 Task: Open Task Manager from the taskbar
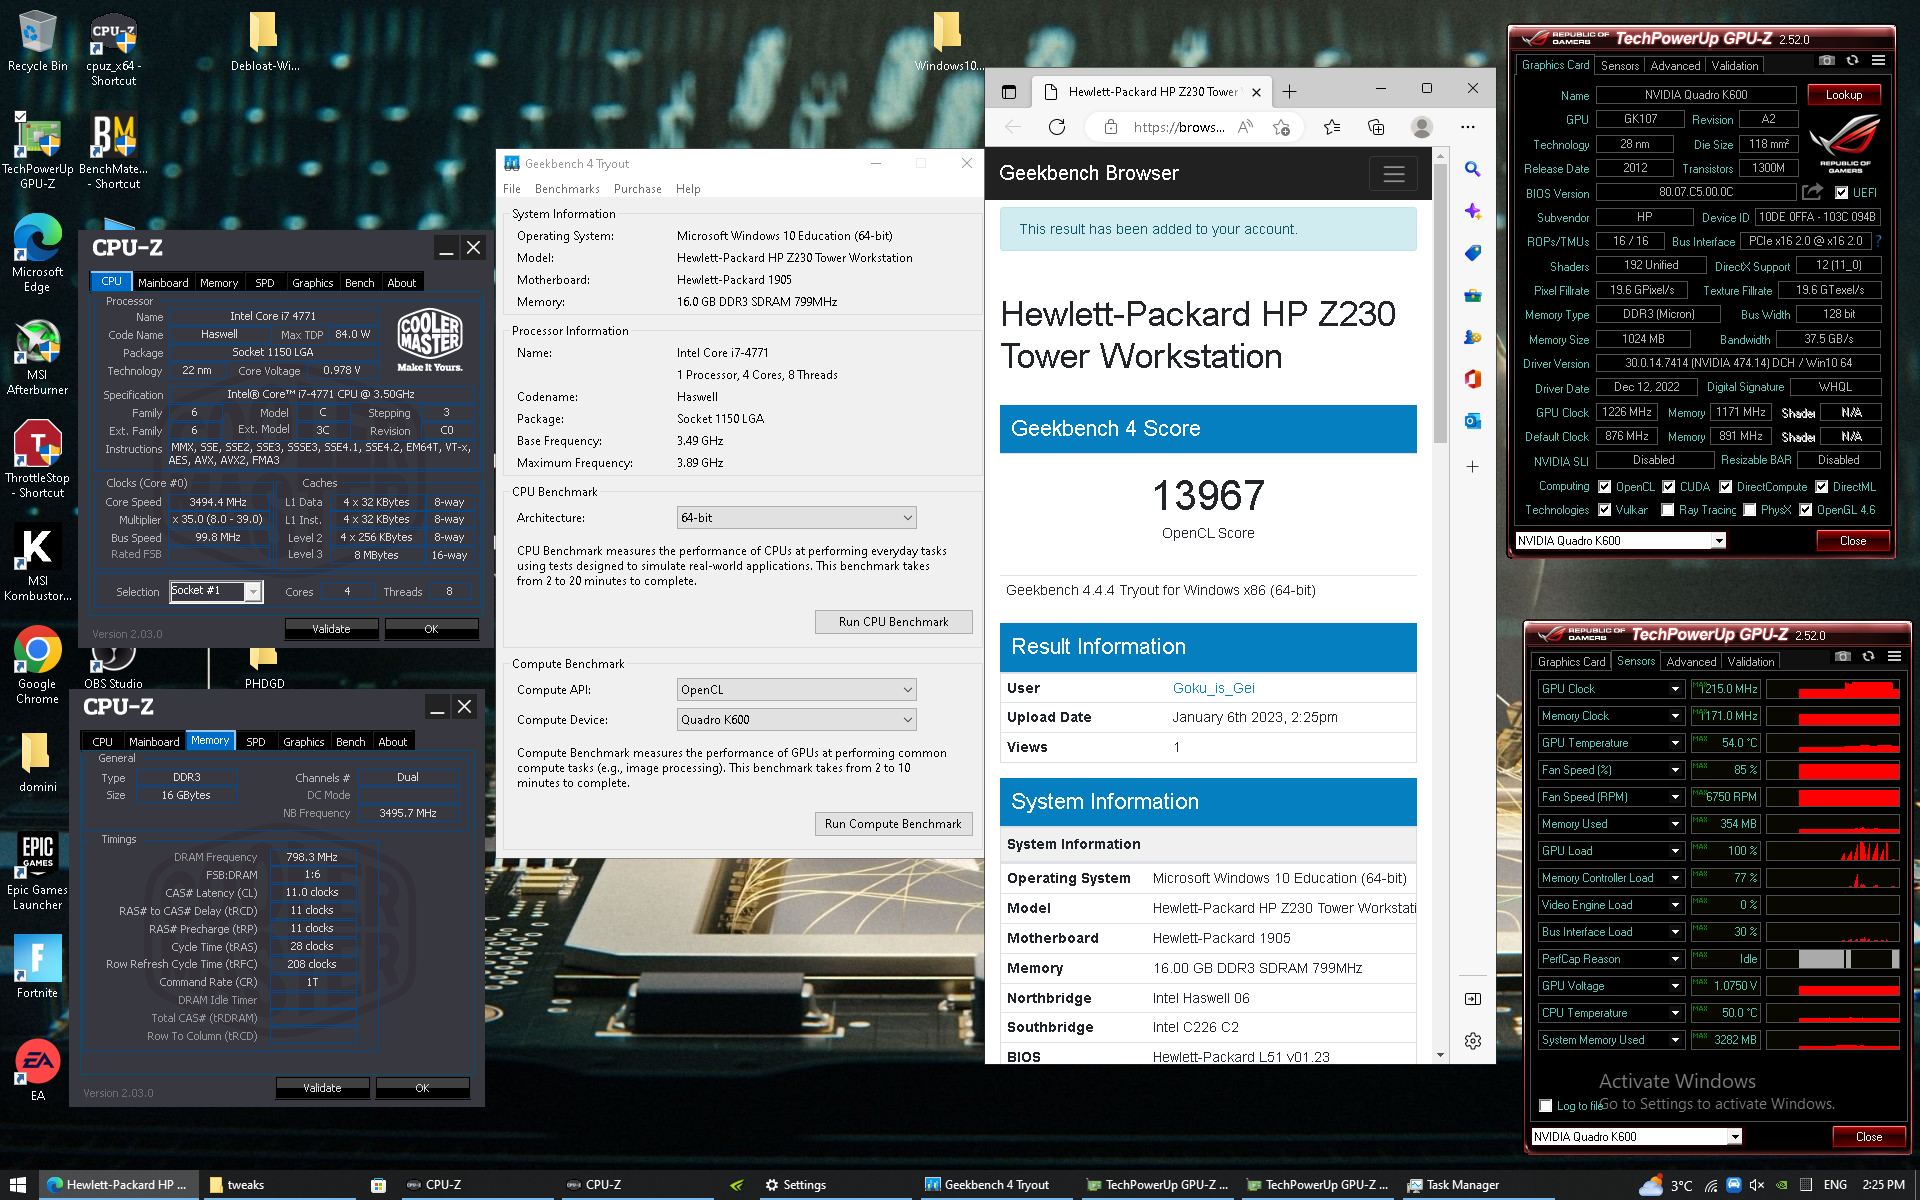(x=1454, y=1185)
